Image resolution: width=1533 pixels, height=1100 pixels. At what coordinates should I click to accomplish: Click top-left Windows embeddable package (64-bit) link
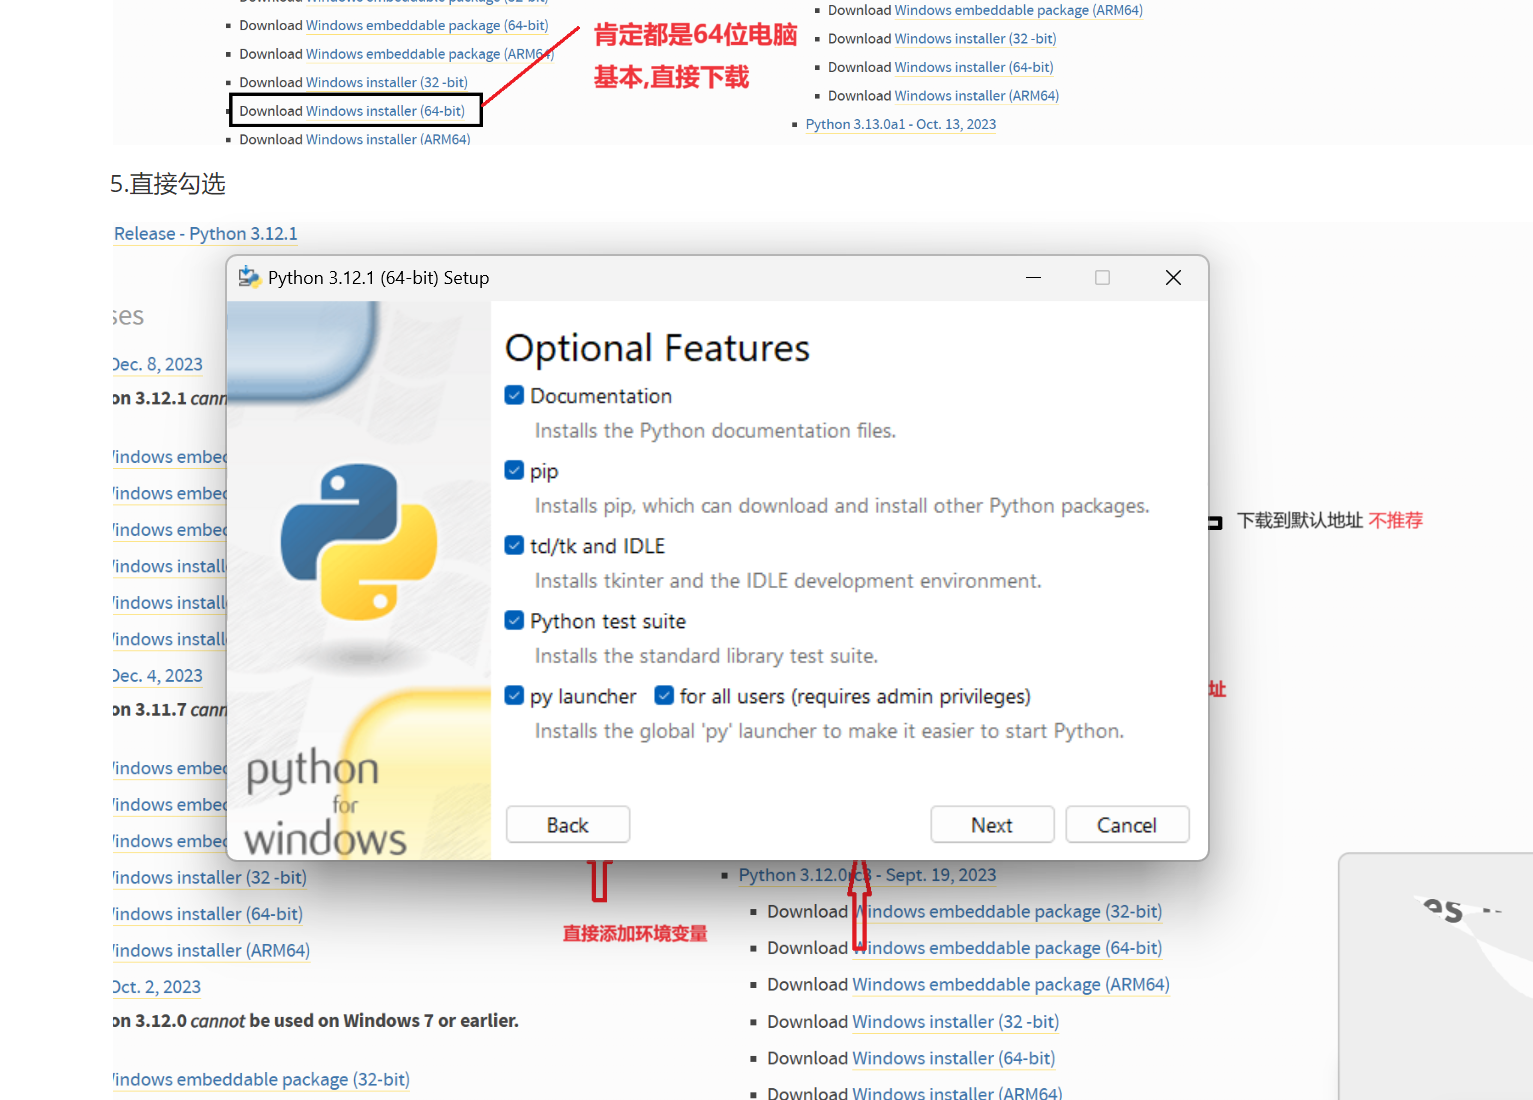click(427, 25)
